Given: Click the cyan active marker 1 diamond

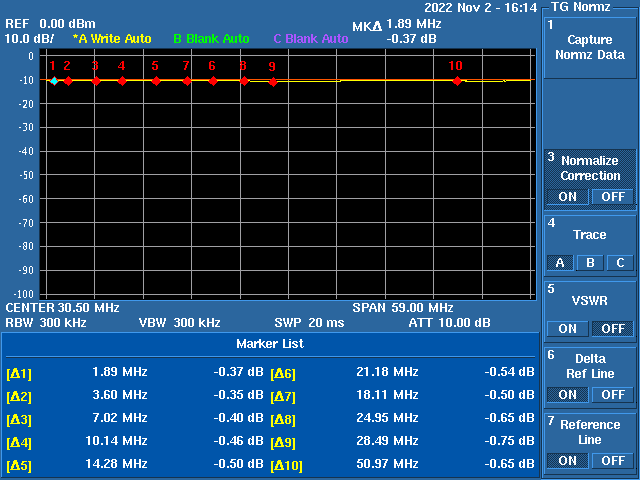Looking at the screenshot, I should pos(54,81).
